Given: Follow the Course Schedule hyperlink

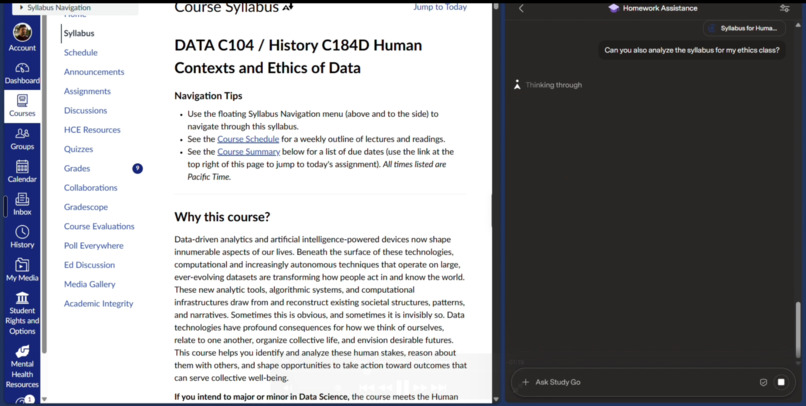Looking at the screenshot, I should (248, 139).
